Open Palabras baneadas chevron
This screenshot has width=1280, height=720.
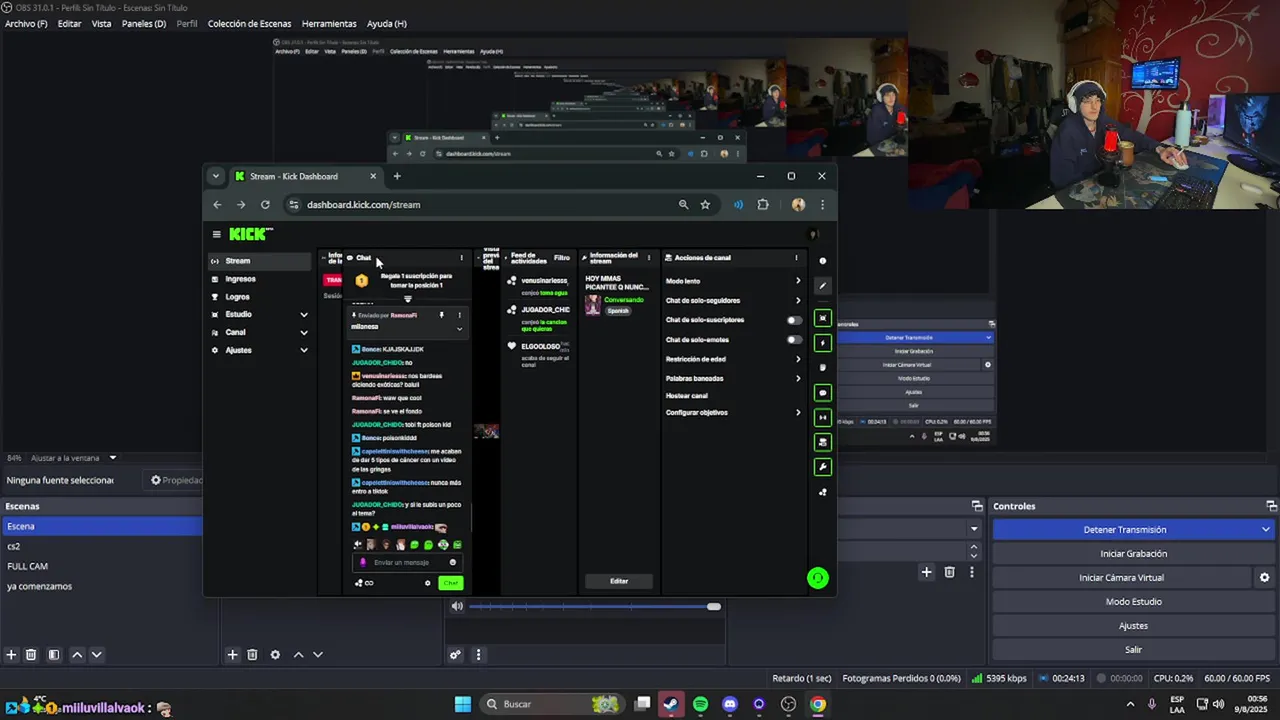point(798,378)
